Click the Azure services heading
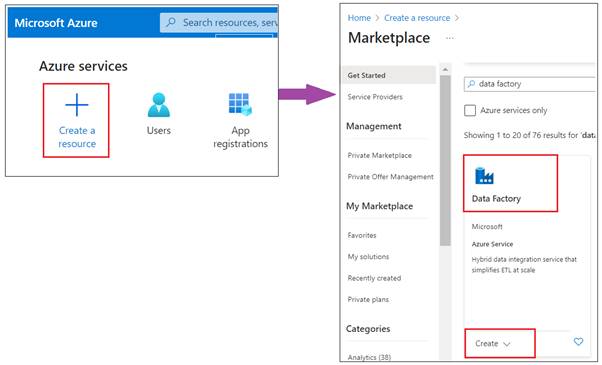This screenshot has height=365, width=602. pyautogui.click(x=83, y=66)
